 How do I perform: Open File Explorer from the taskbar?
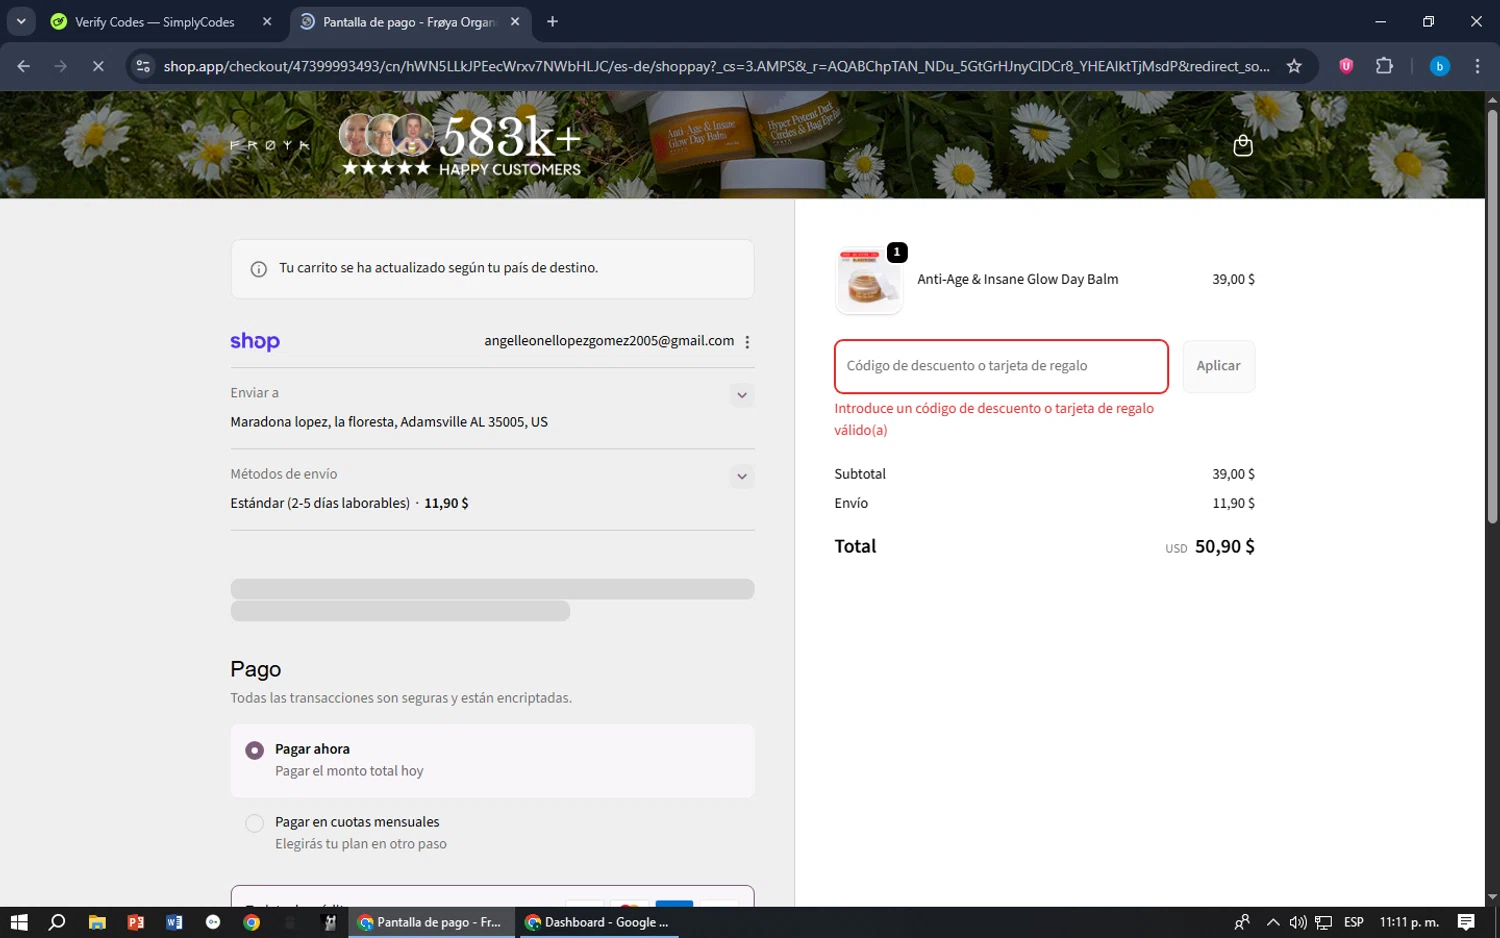coord(97,922)
